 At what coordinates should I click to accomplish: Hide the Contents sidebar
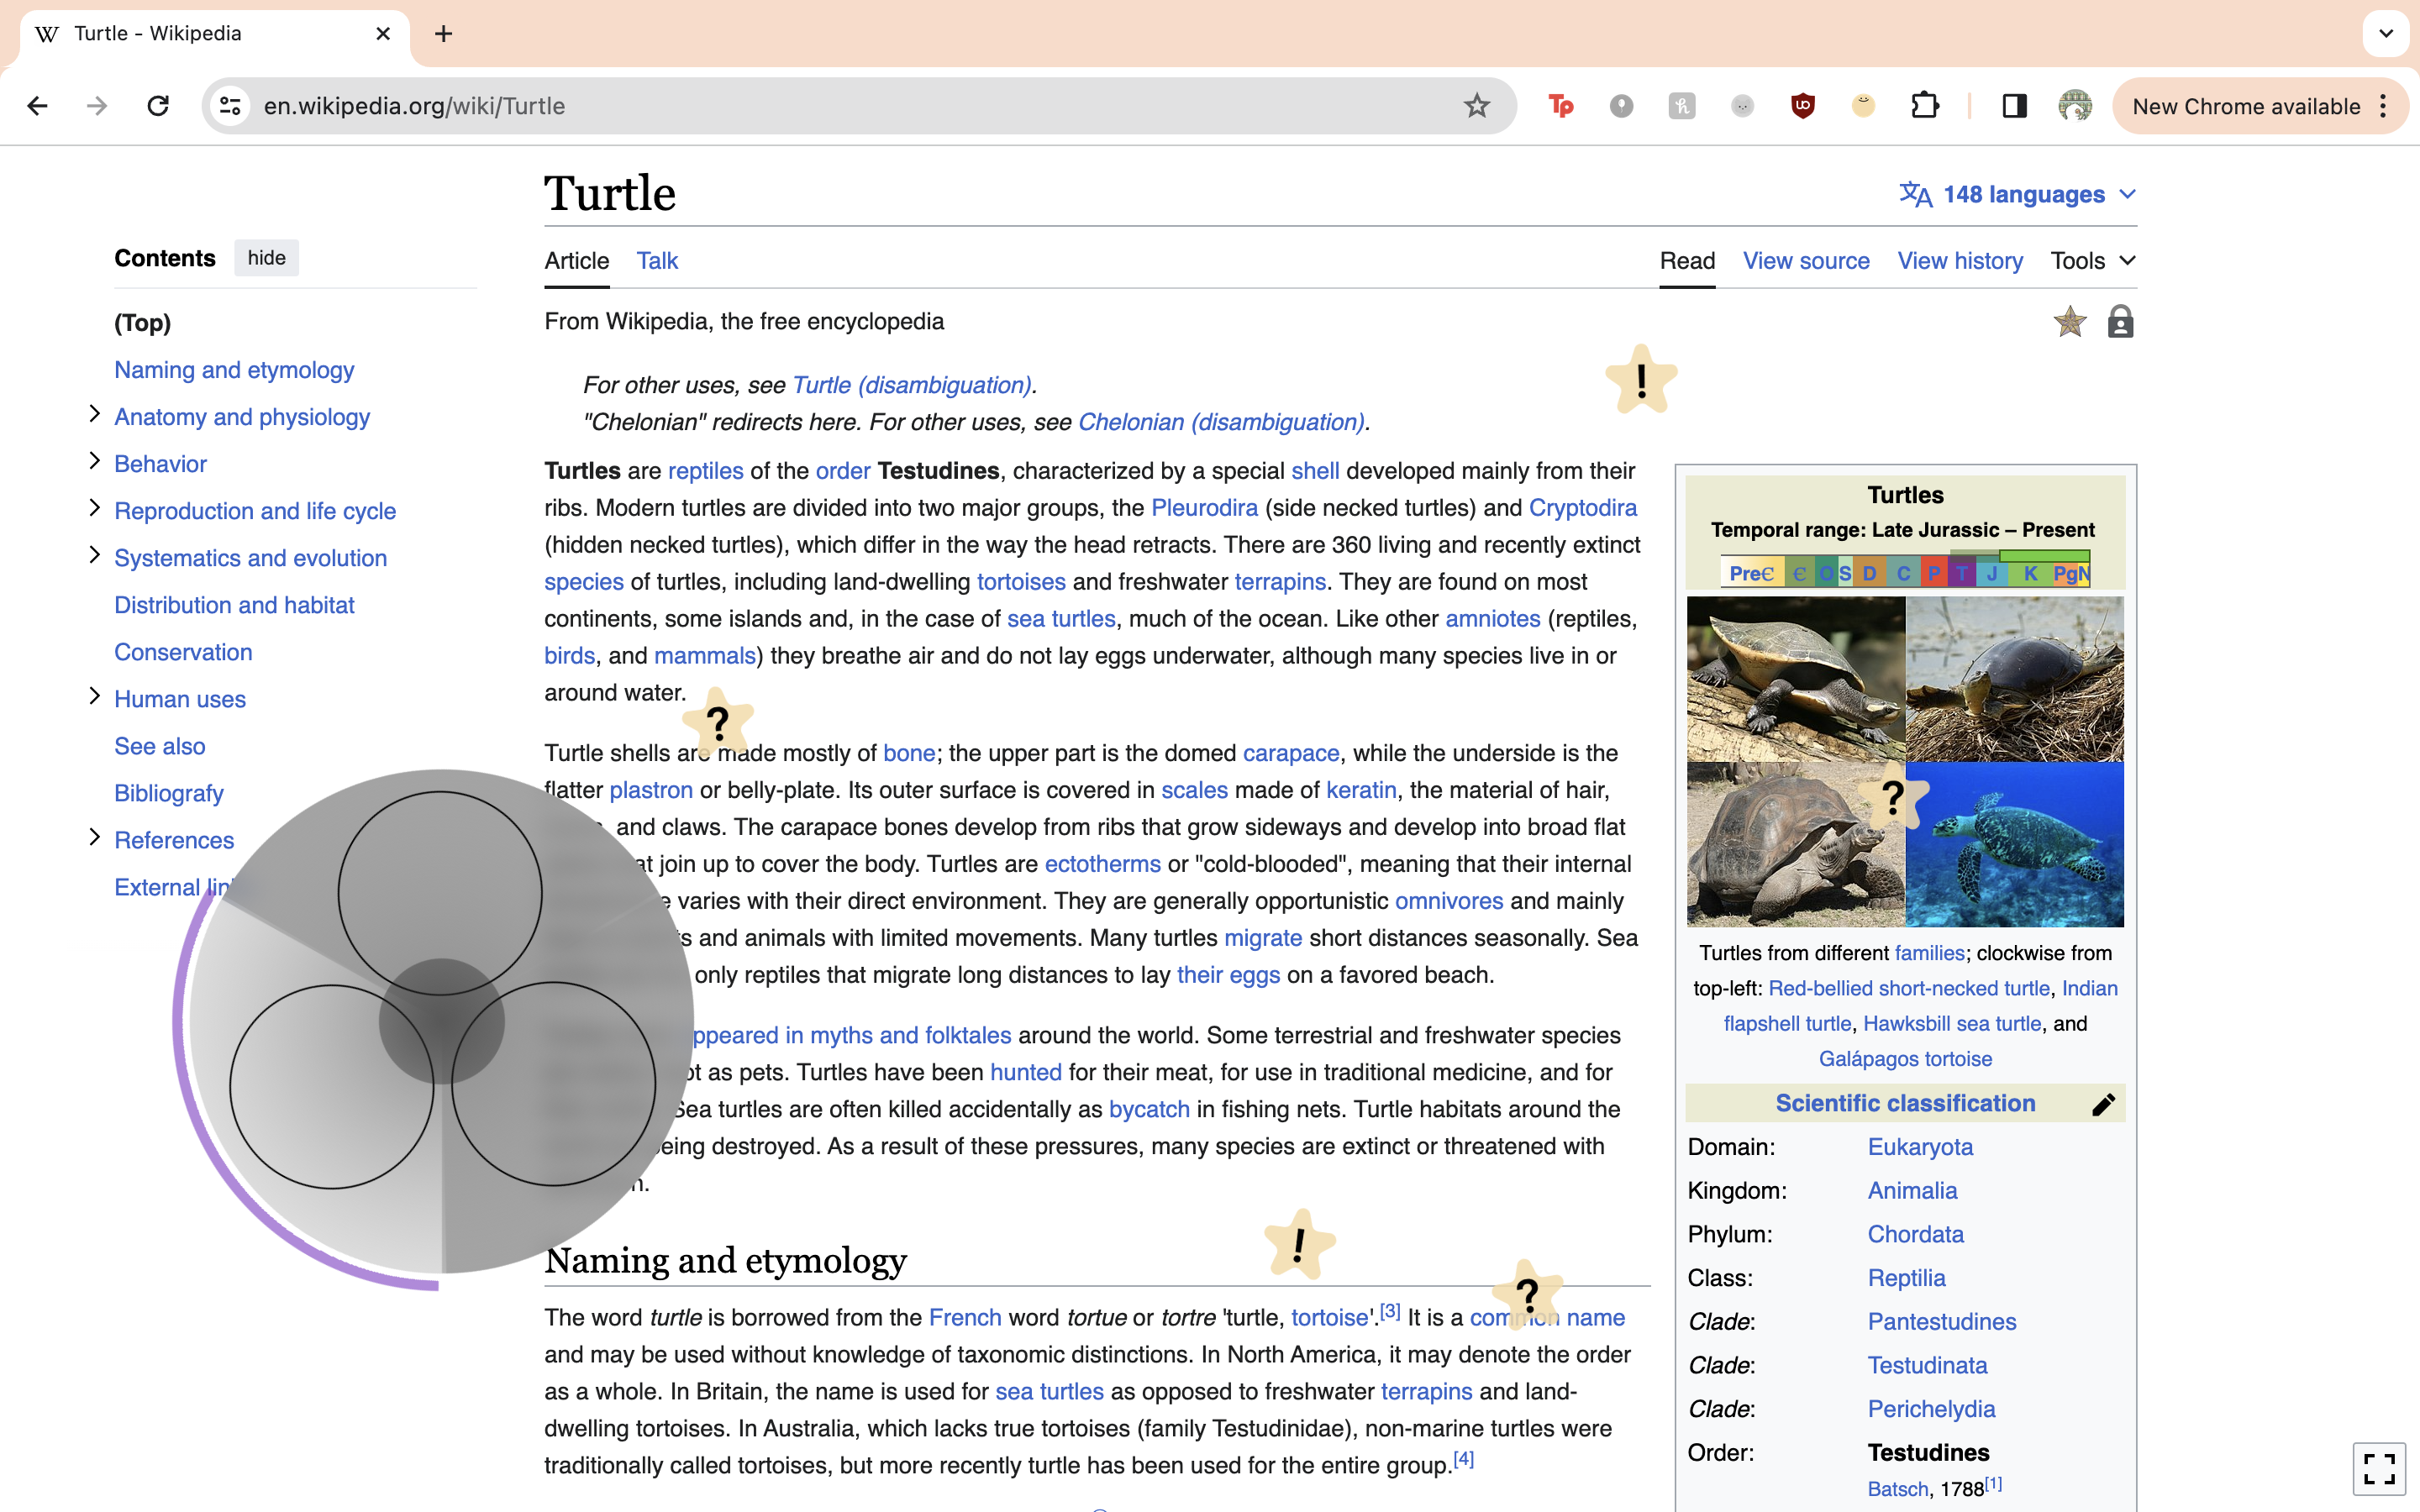point(266,258)
